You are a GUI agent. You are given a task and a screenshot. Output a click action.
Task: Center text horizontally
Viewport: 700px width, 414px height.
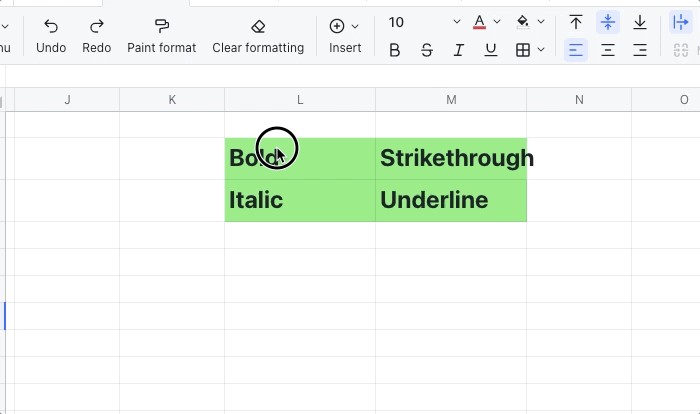608,50
